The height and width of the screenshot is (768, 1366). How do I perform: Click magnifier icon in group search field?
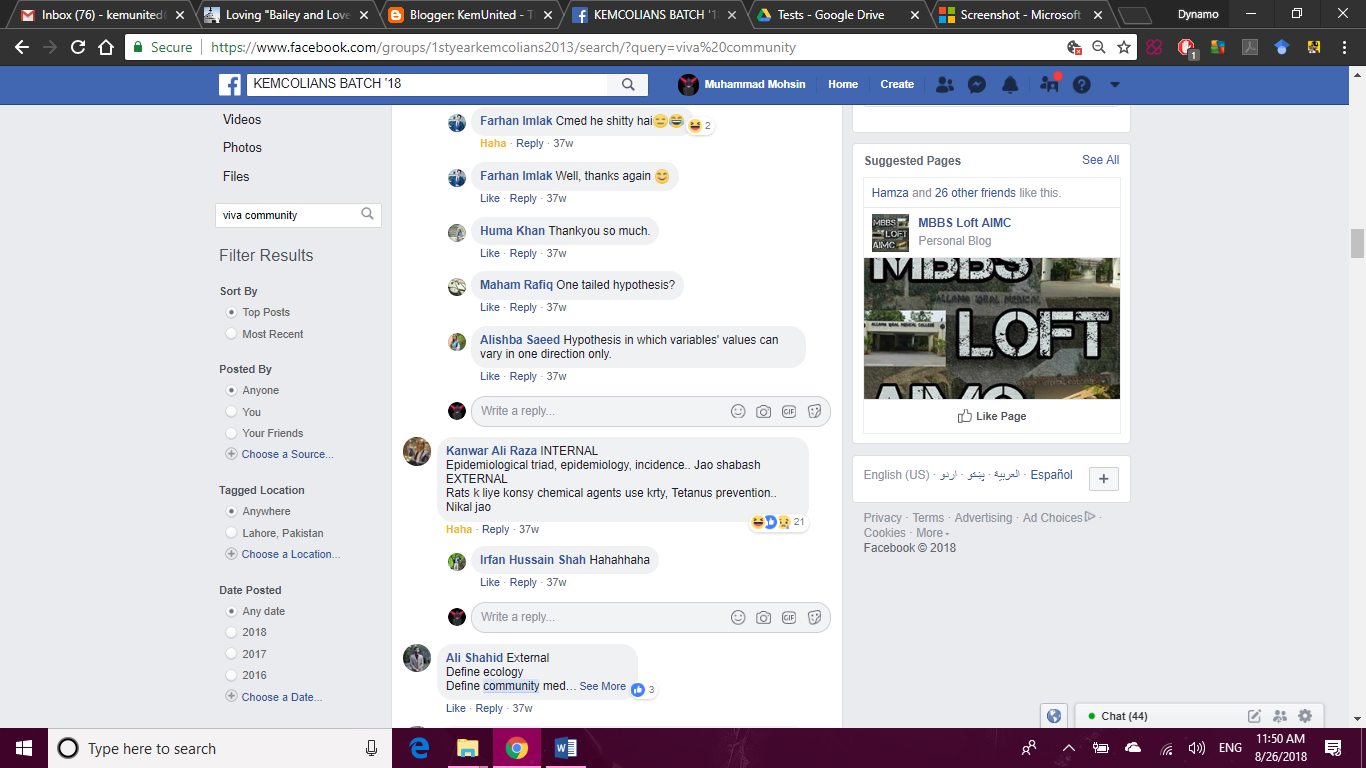point(367,214)
